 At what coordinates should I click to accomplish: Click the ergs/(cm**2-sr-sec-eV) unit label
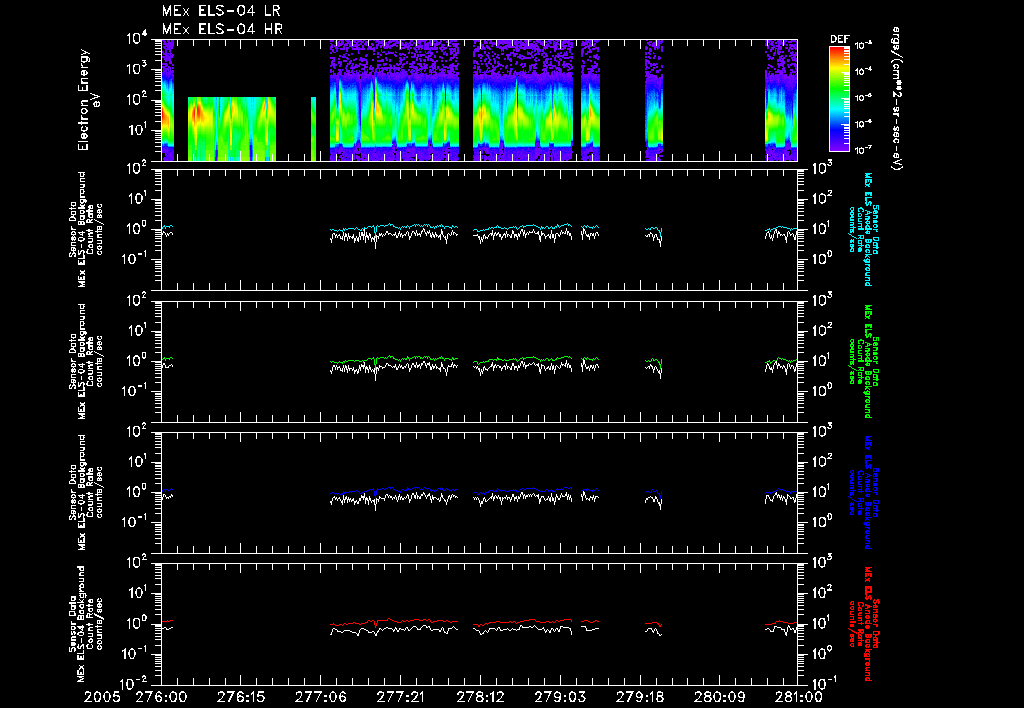tap(896, 99)
